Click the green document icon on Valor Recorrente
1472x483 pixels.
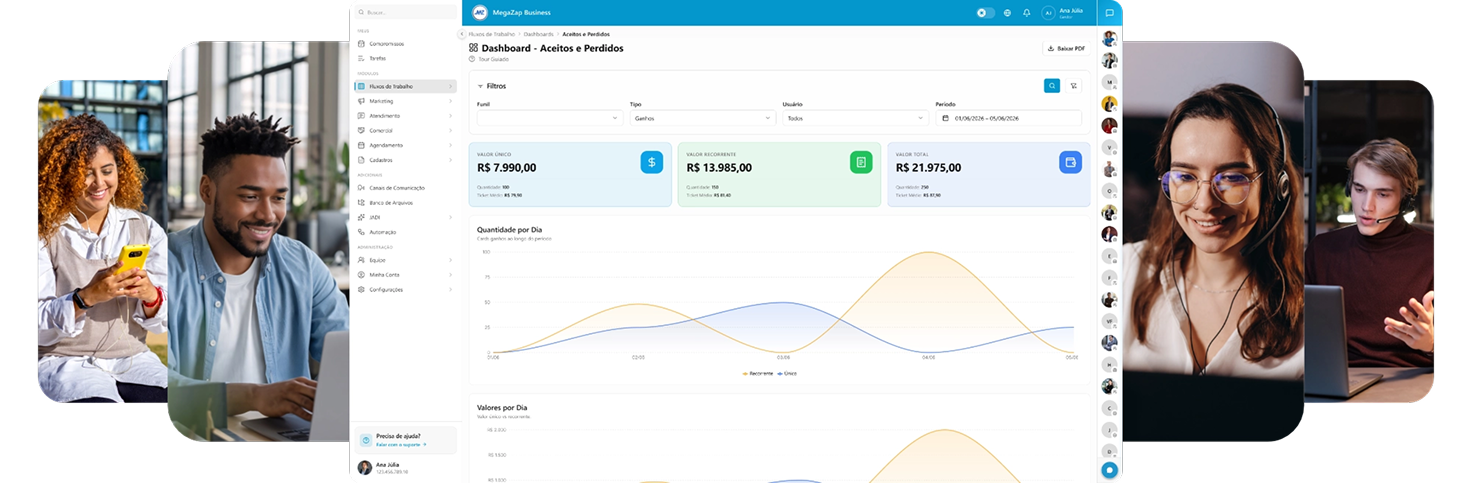point(861,162)
